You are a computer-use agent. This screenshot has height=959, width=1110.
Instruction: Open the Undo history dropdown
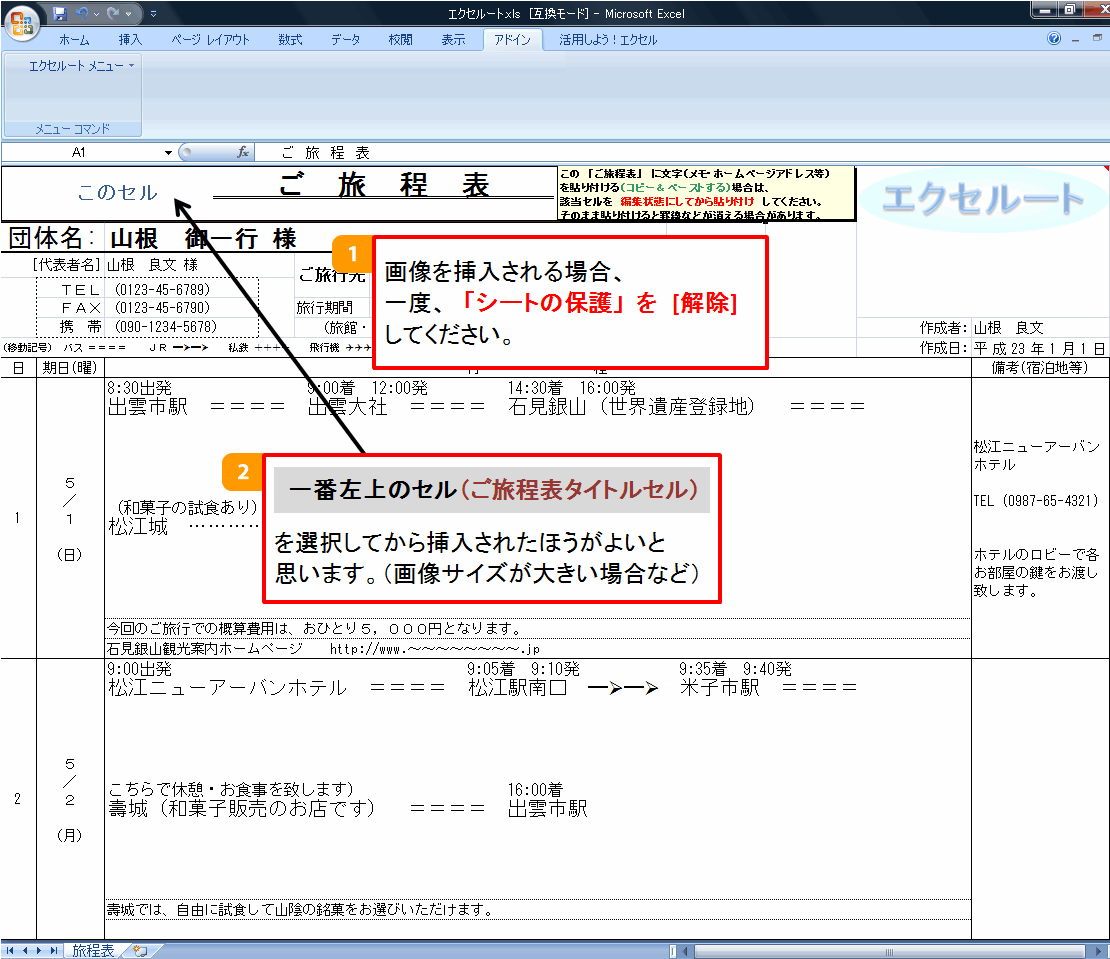coord(96,13)
